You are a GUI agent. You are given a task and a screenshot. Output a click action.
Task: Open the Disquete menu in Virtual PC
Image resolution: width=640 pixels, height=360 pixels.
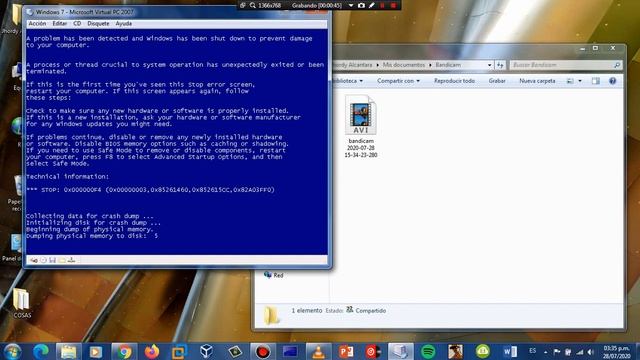coord(98,24)
